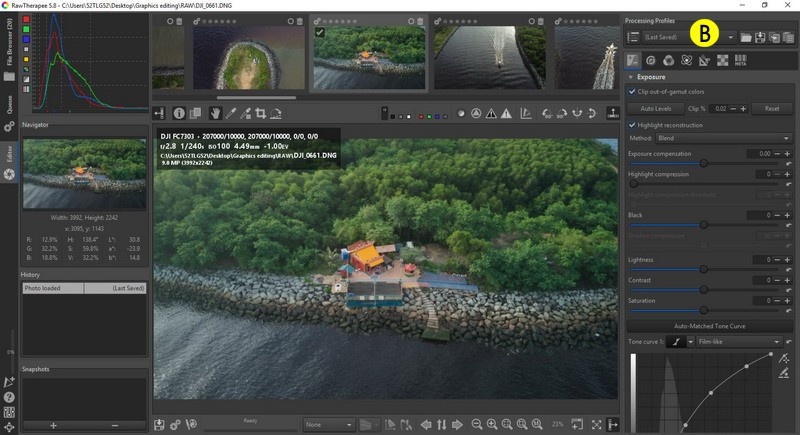800x435 pixels.
Task: Toggle the clipped highlight indication warning icon
Action: 505,114
